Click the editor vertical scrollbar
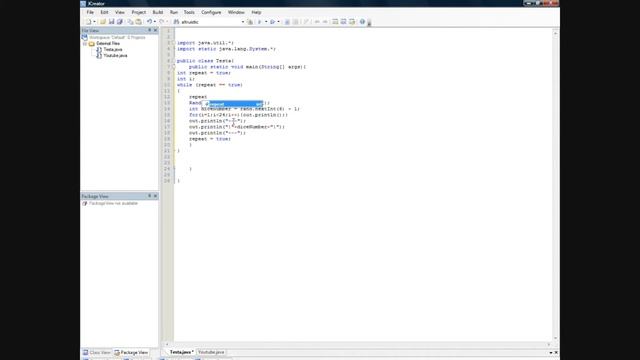This screenshot has height=360, width=640. [x=555, y=186]
